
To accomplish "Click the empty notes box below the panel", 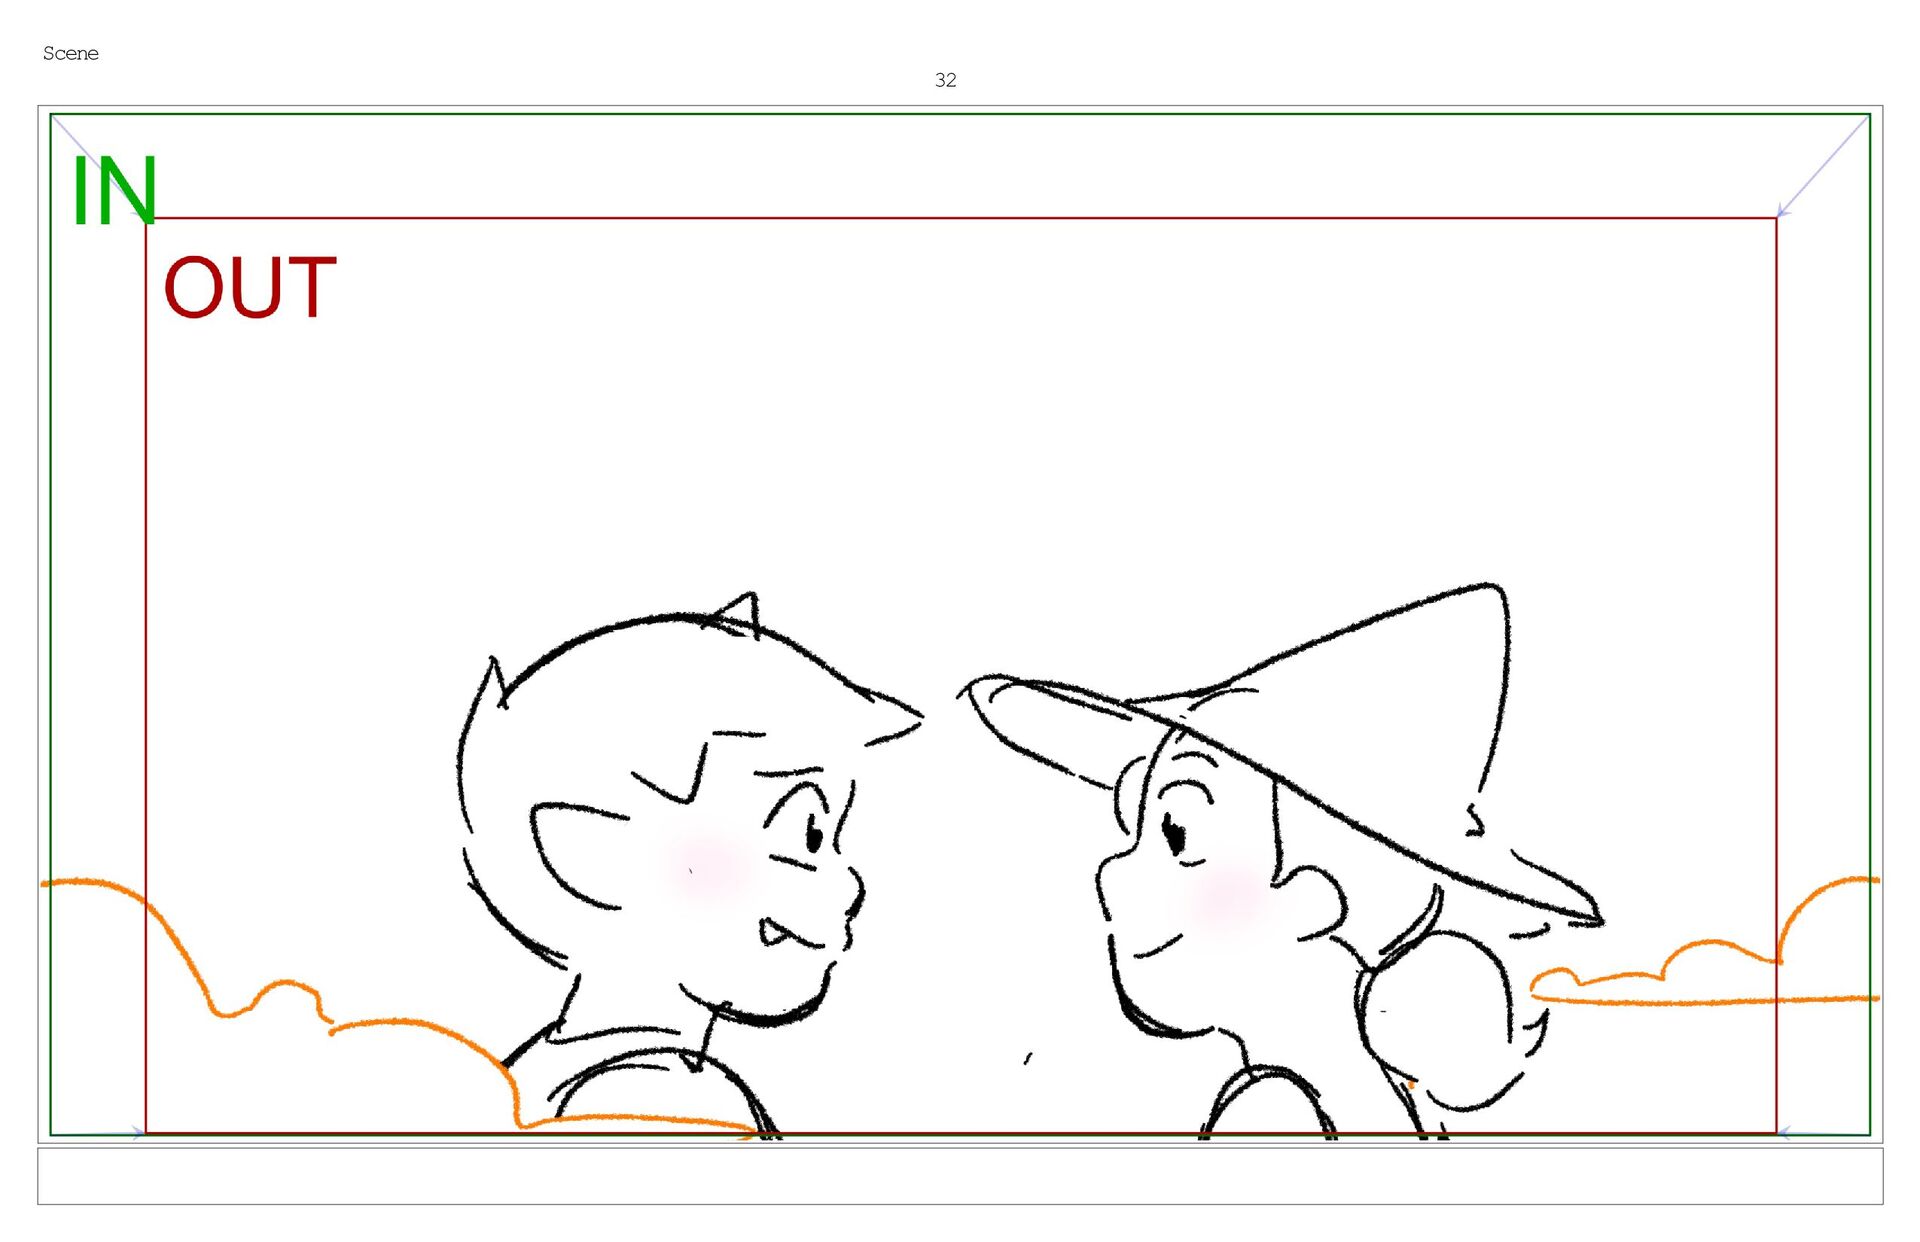I will 960,1176.
